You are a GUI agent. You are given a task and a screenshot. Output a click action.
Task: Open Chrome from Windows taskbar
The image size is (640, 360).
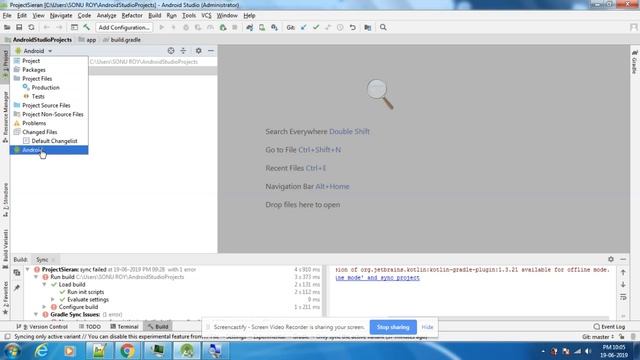(x=127, y=351)
